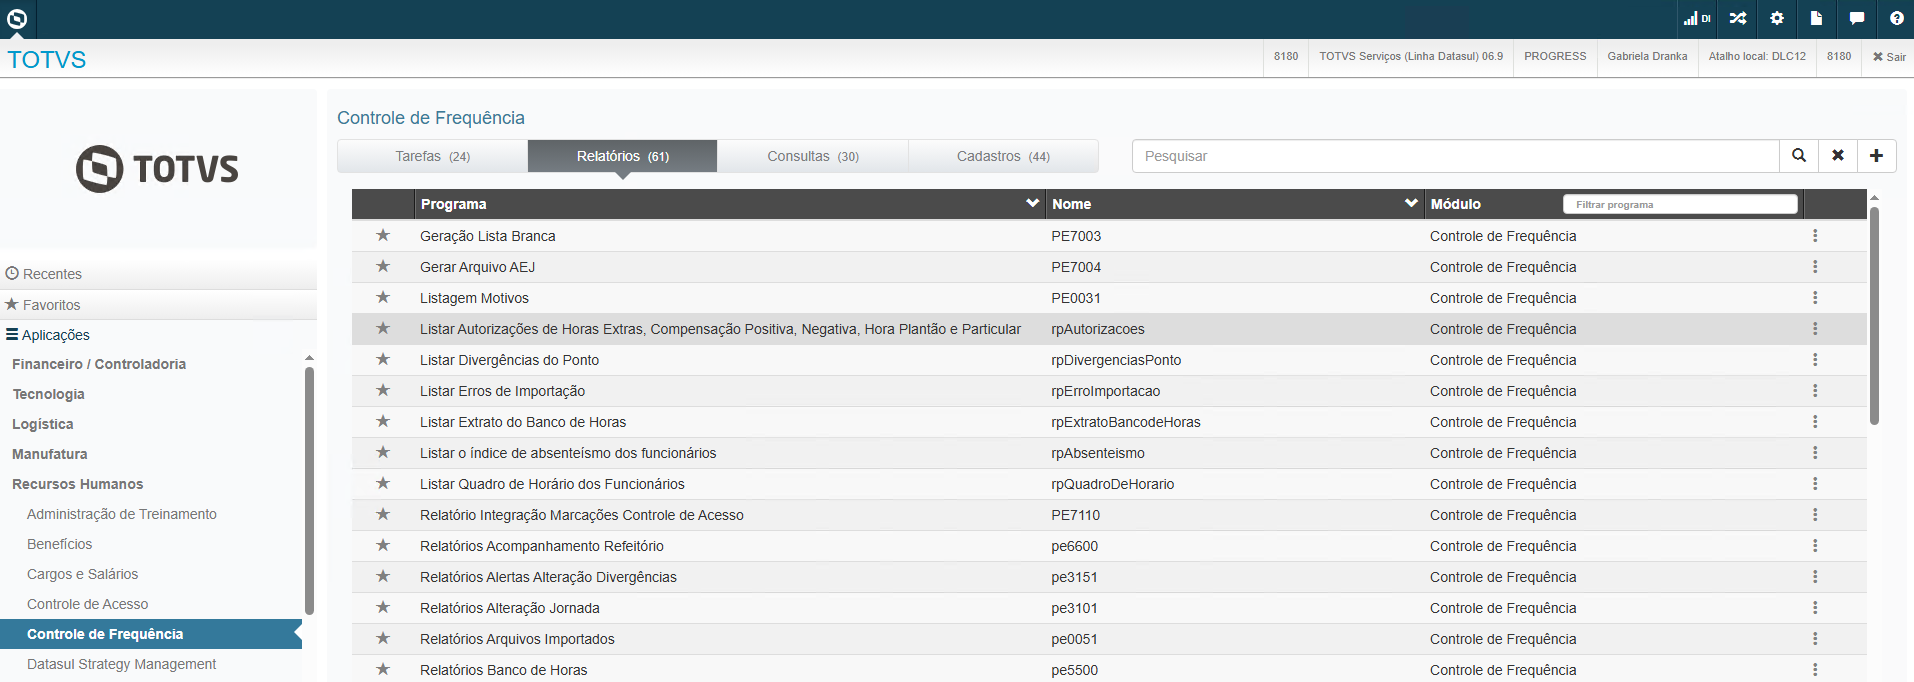Open the help question mark icon
Image resolution: width=1914 pixels, height=682 pixels.
point(1896,18)
